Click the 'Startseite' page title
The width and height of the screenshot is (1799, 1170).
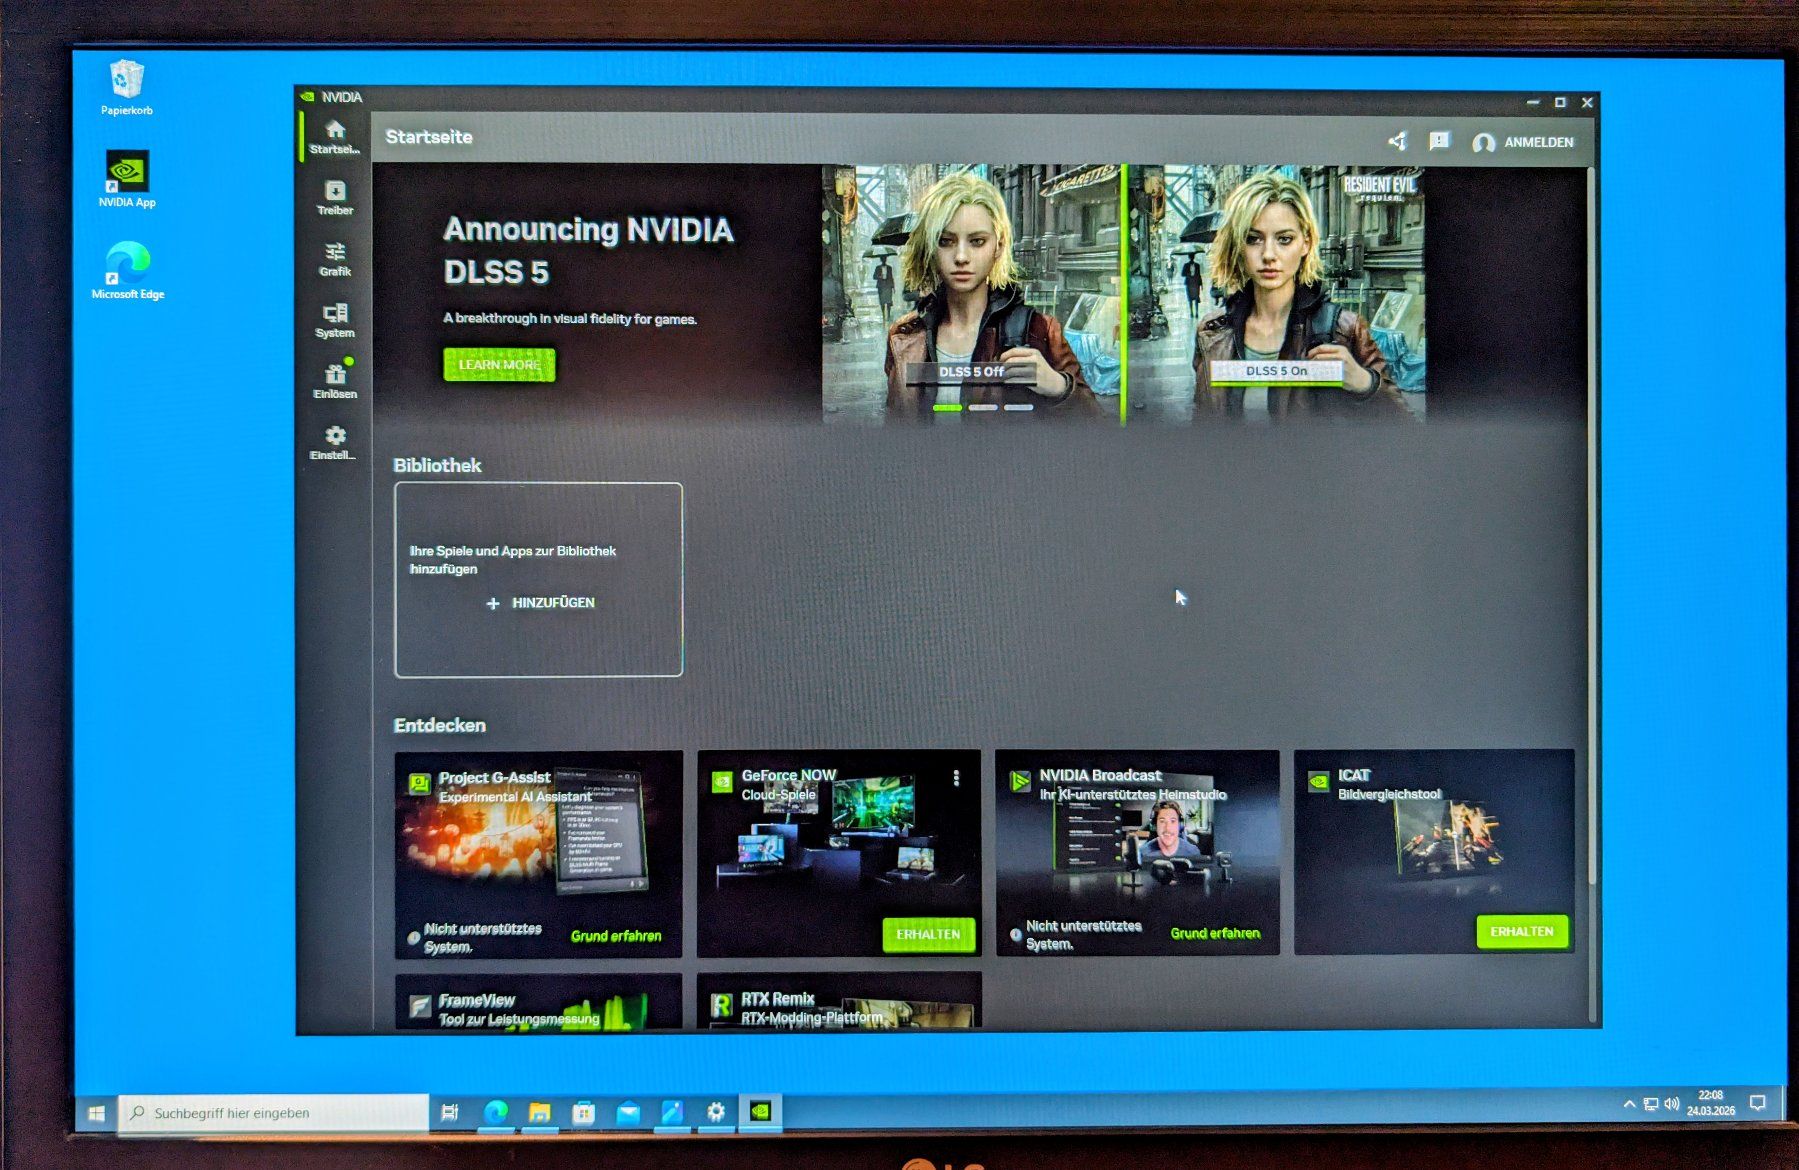[429, 137]
